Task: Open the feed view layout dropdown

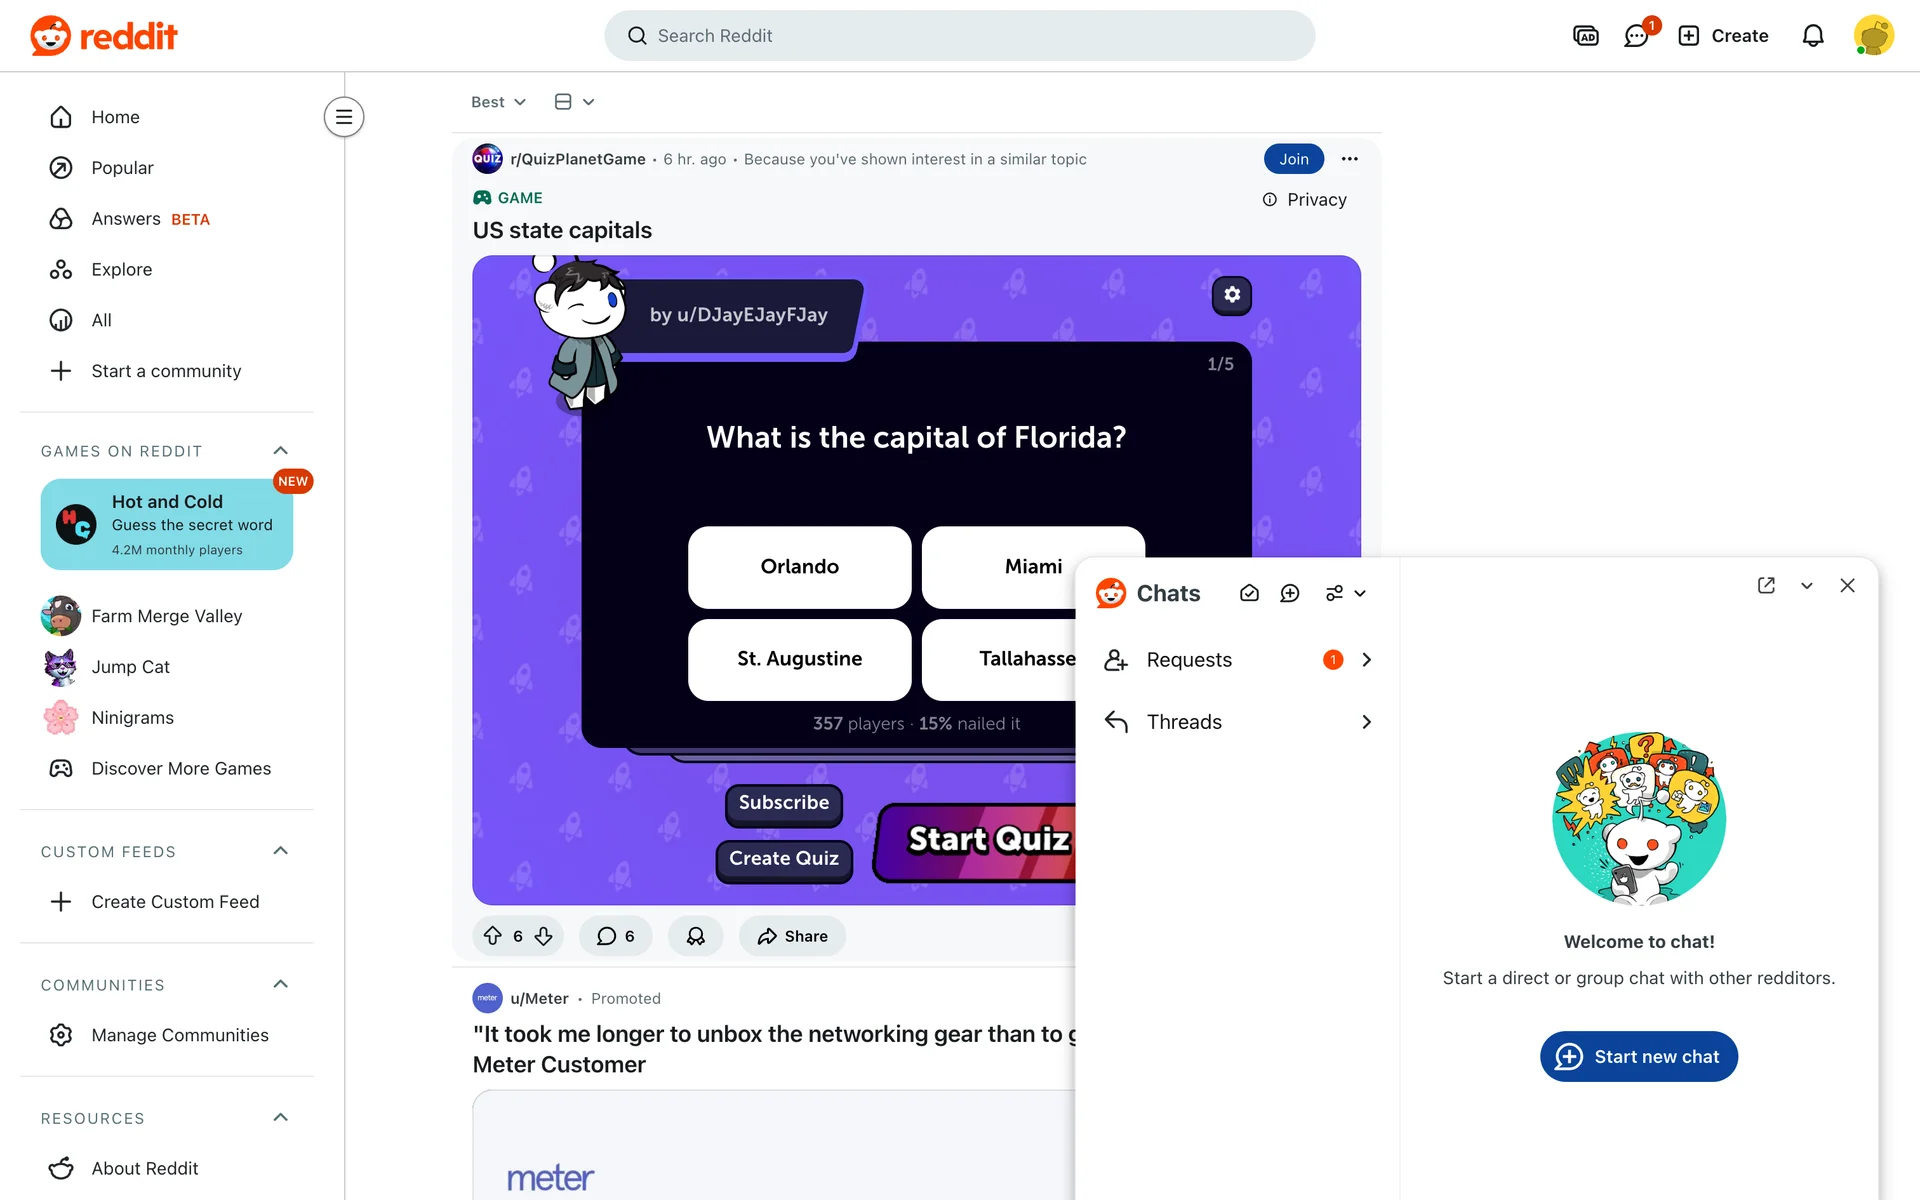Action: click(x=575, y=102)
